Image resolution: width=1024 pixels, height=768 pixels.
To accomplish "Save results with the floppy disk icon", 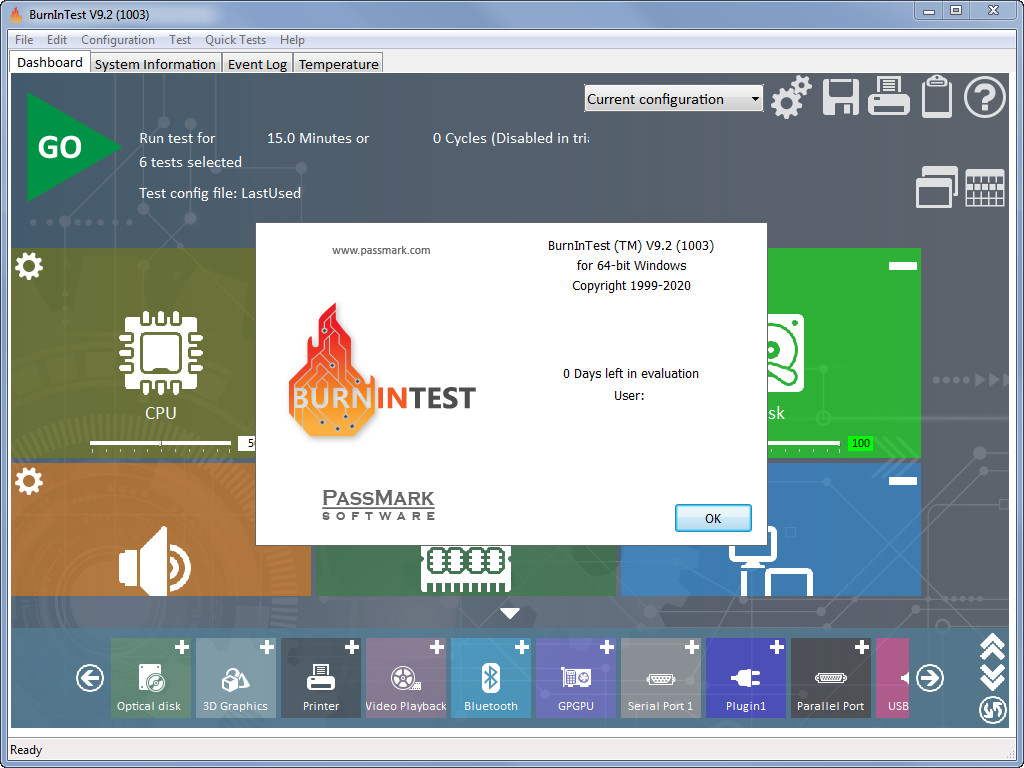I will [840, 97].
